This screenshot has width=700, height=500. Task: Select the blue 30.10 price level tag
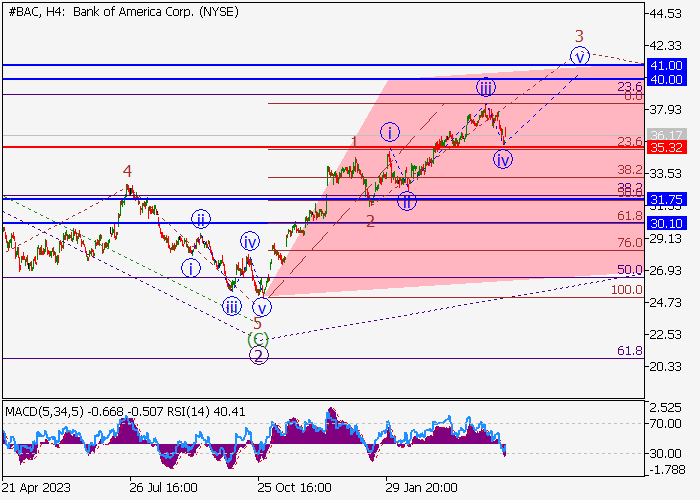pyautogui.click(x=666, y=224)
